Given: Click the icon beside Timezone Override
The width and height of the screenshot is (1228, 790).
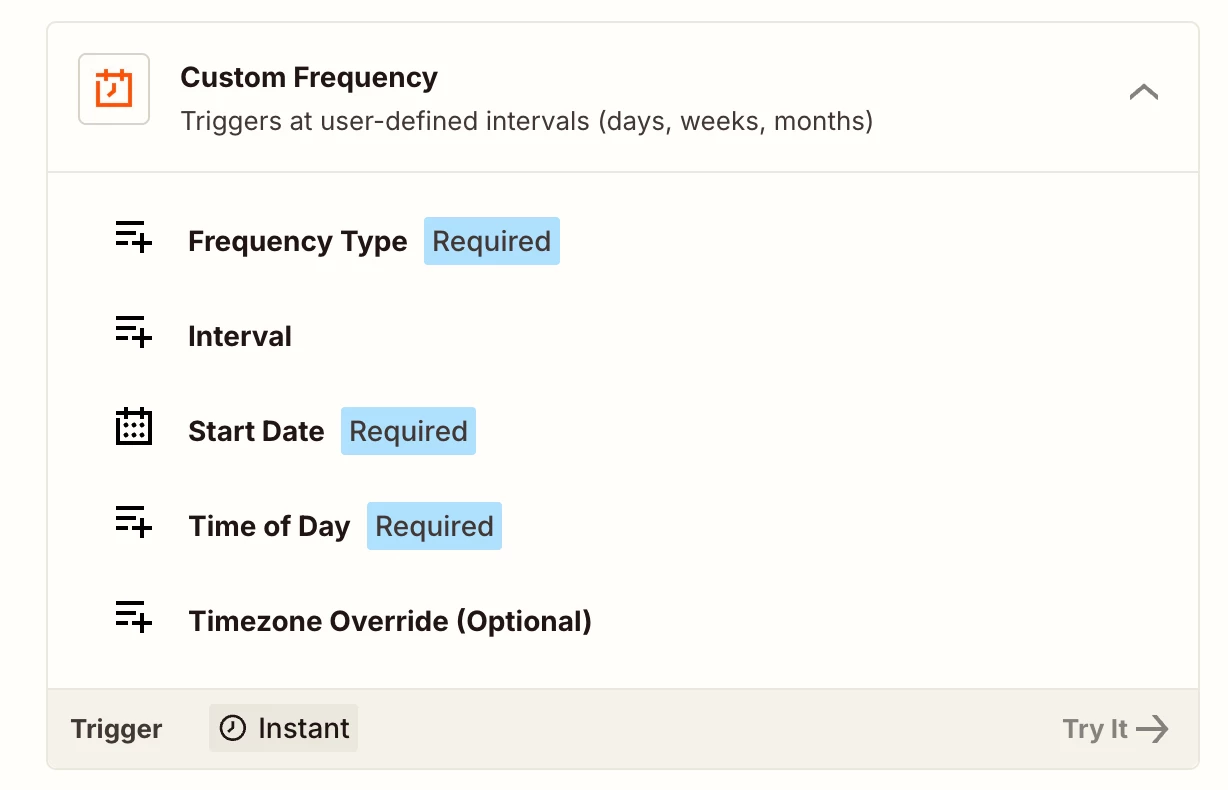Looking at the screenshot, I should (x=133, y=617).
